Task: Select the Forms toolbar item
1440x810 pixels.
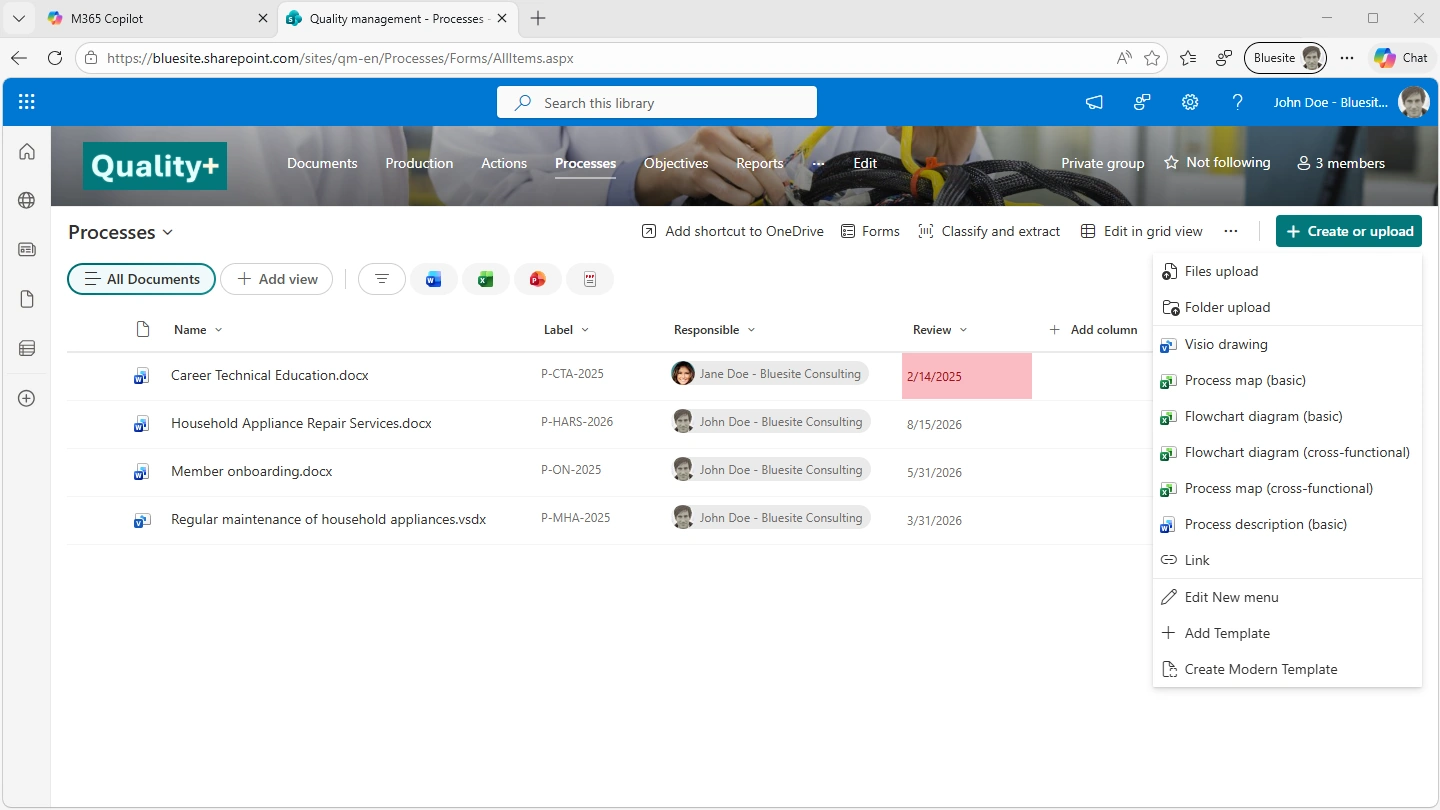Action: pos(870,231)
